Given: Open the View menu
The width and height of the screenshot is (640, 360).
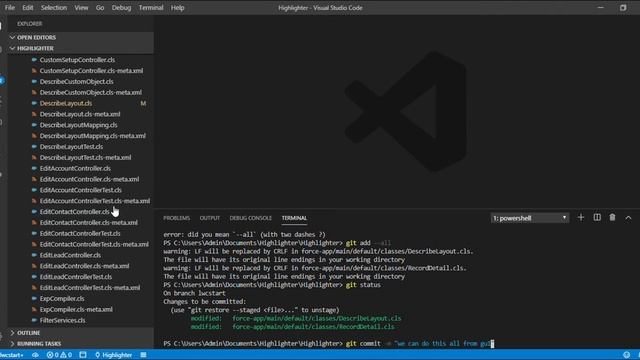Looking at the screenshot, I should [x=81, y=8].
